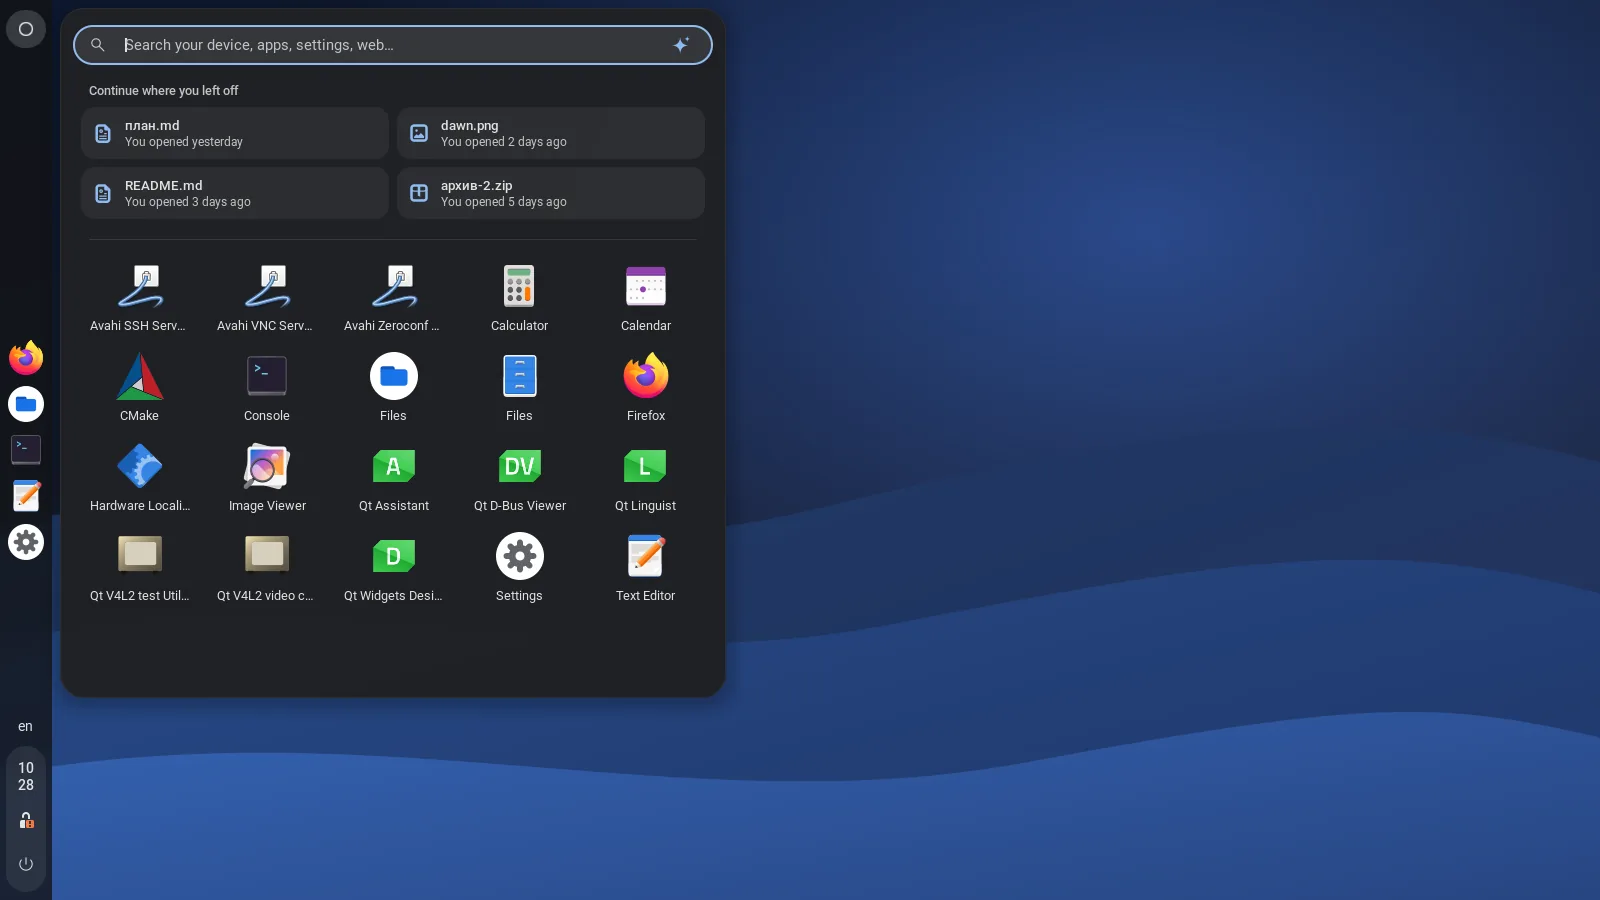The height and width of the screenshot is (900, 1600).
Task: Open Qt V4L2 video capture app
Action: [267, 568]
